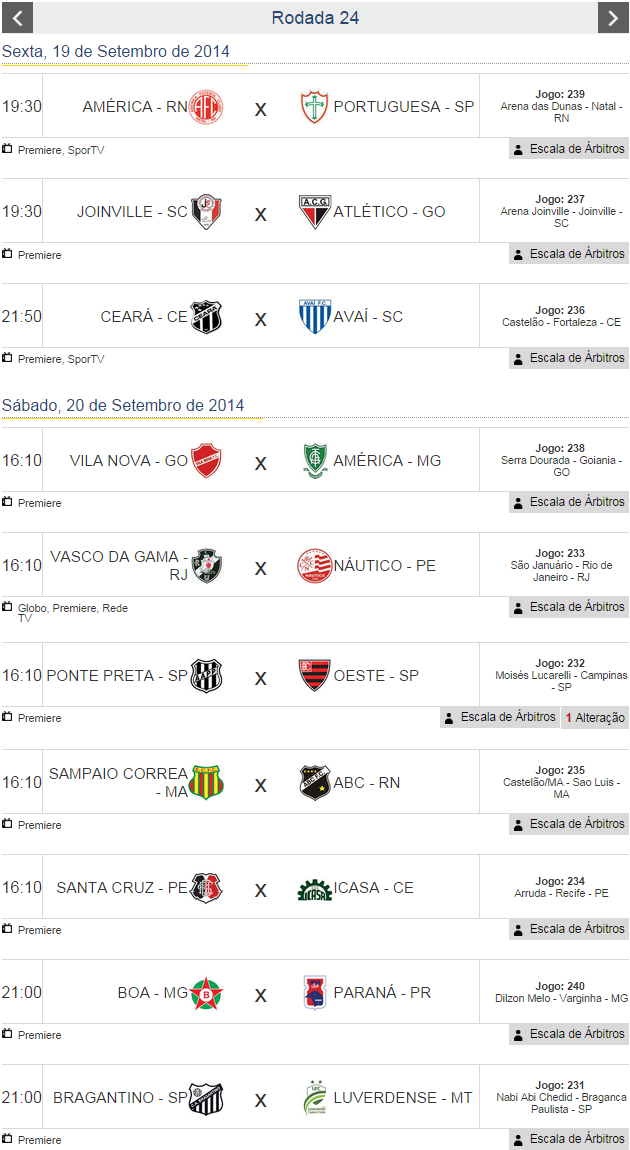Open Escala de Árbitros for Ponte Preta x Oeste

tap(499, 717)
